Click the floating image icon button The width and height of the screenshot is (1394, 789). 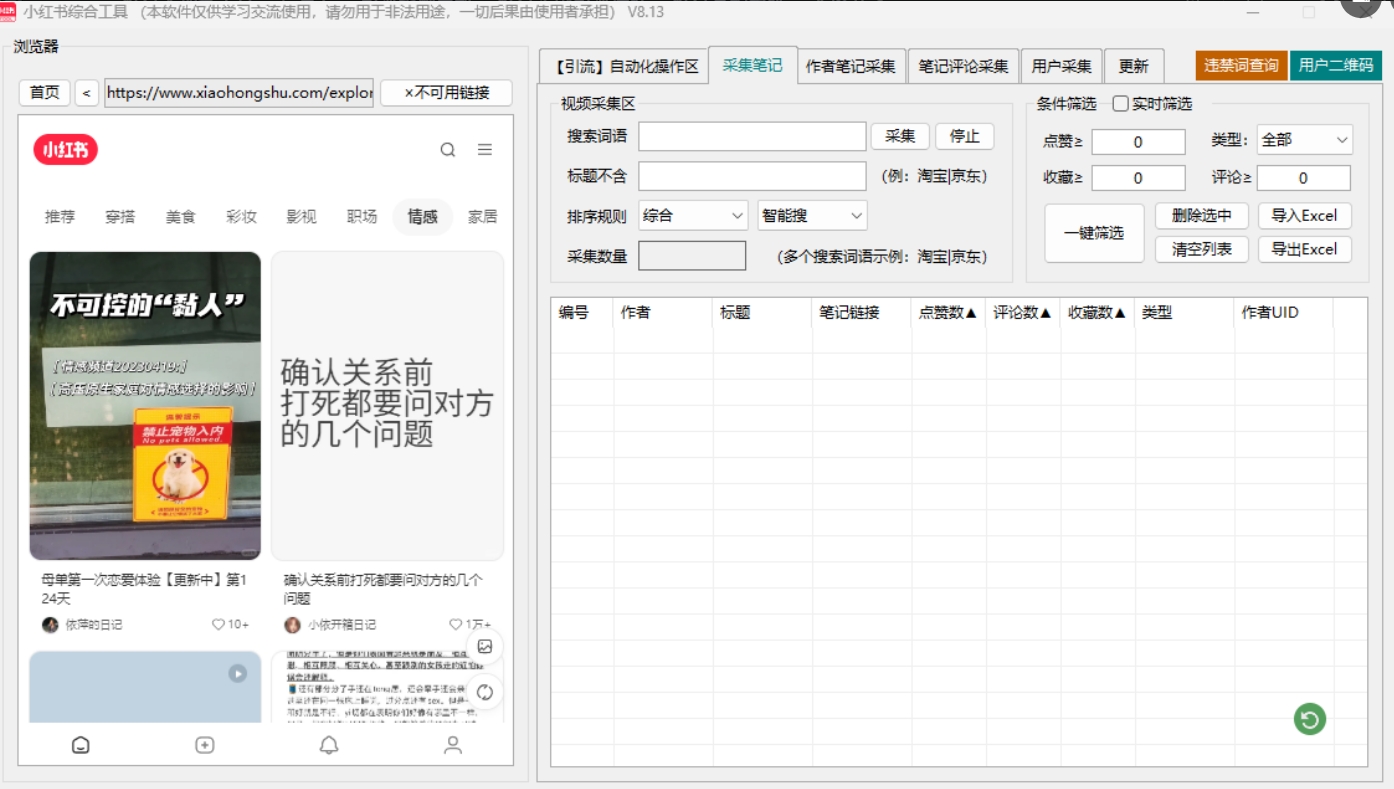[x=485, y=647]
